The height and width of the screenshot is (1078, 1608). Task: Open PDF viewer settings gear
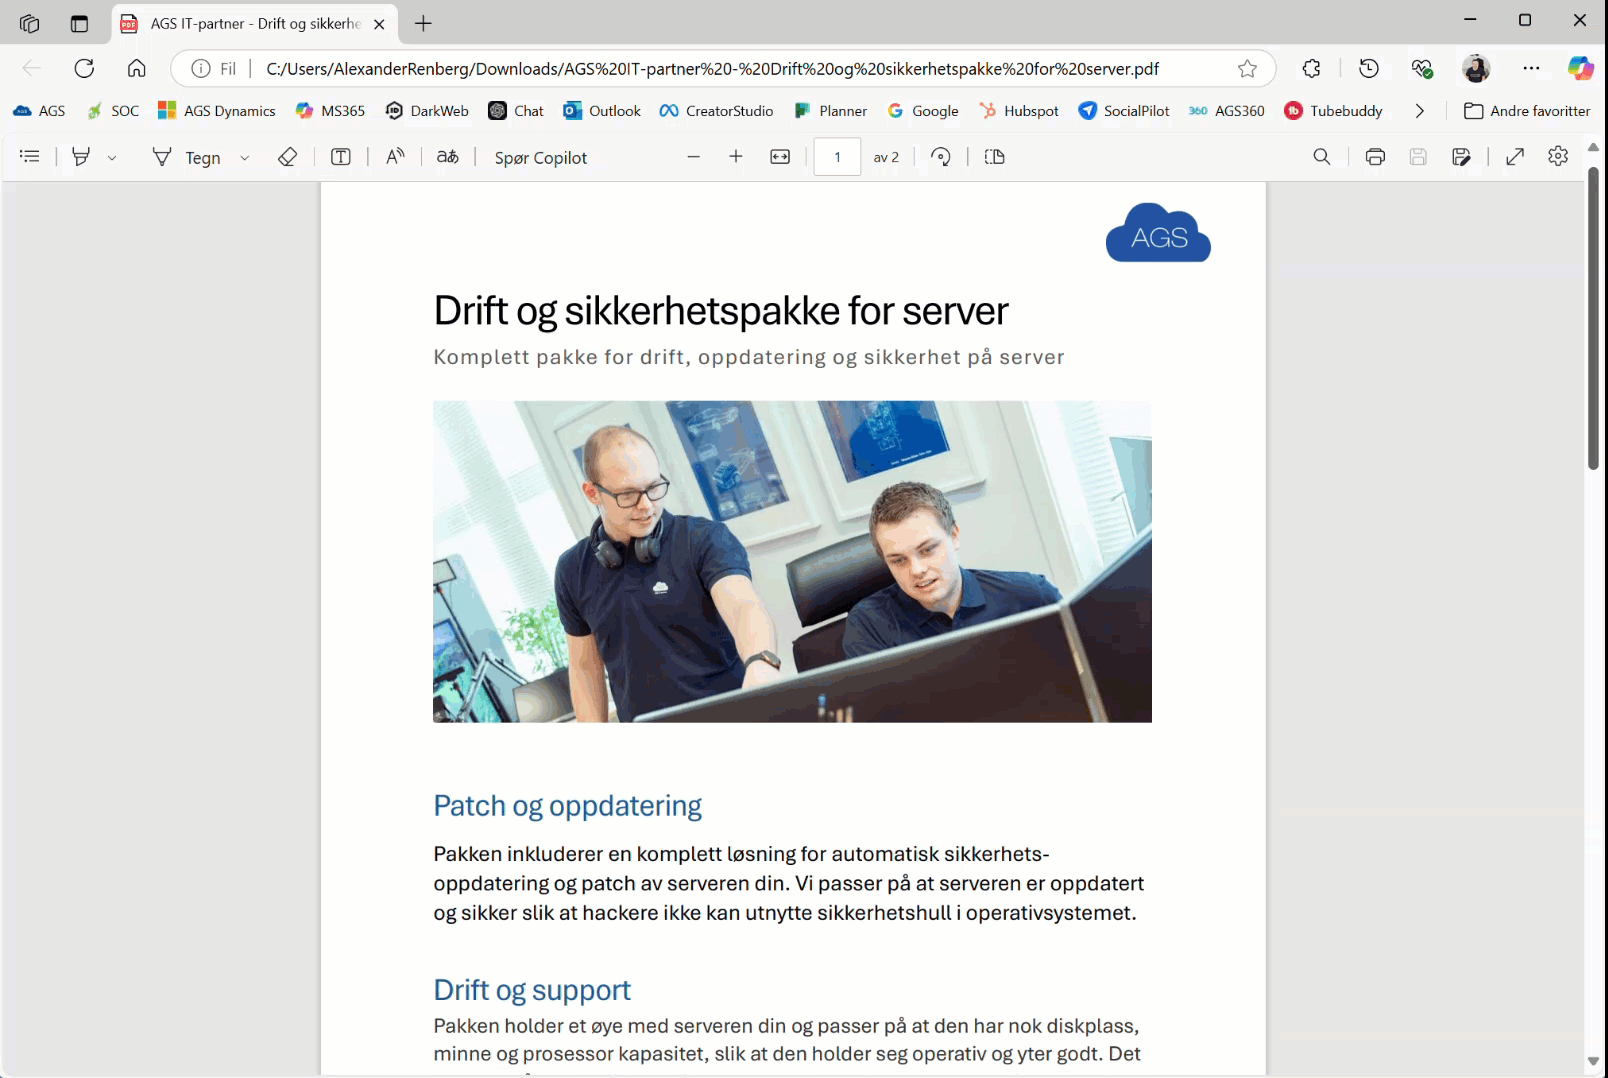[1558, 156]
